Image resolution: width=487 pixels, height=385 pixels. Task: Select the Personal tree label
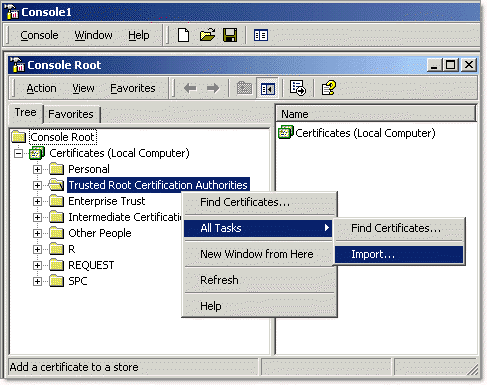click(89, 169)
